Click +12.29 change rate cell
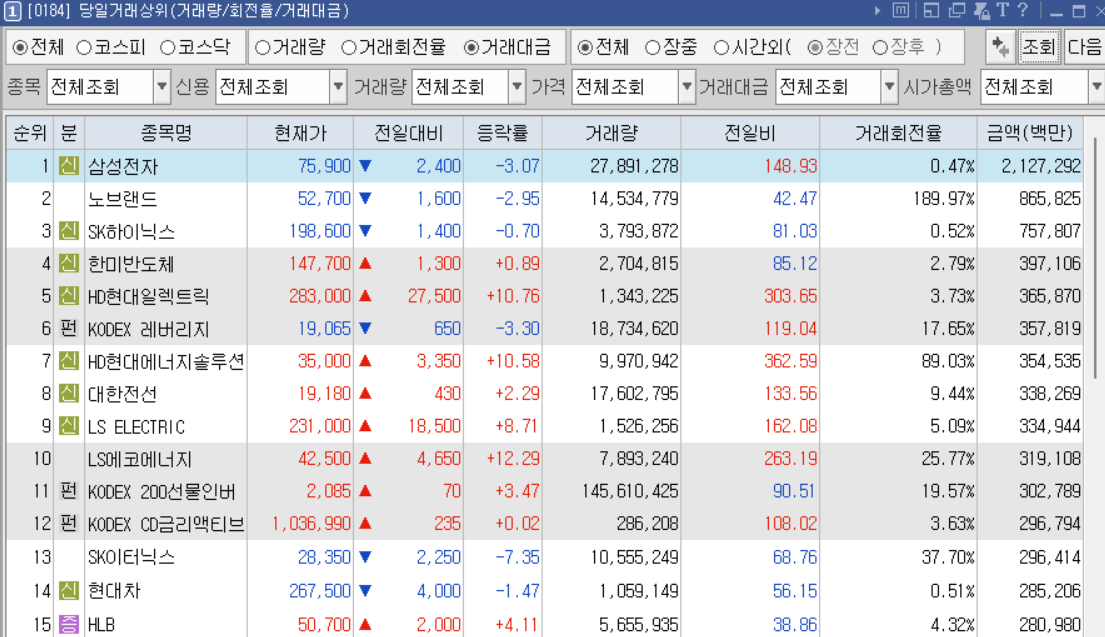This screenshot has height=637, width=1105. (x=513, y=459)
